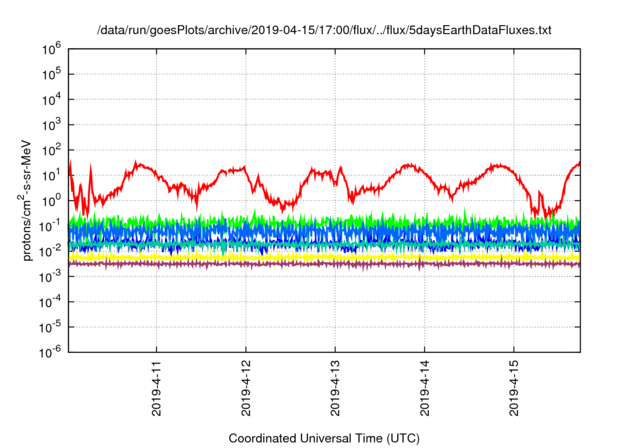Click the 10^-6 y-axis label
640x448 pixels.
(50, 352)
